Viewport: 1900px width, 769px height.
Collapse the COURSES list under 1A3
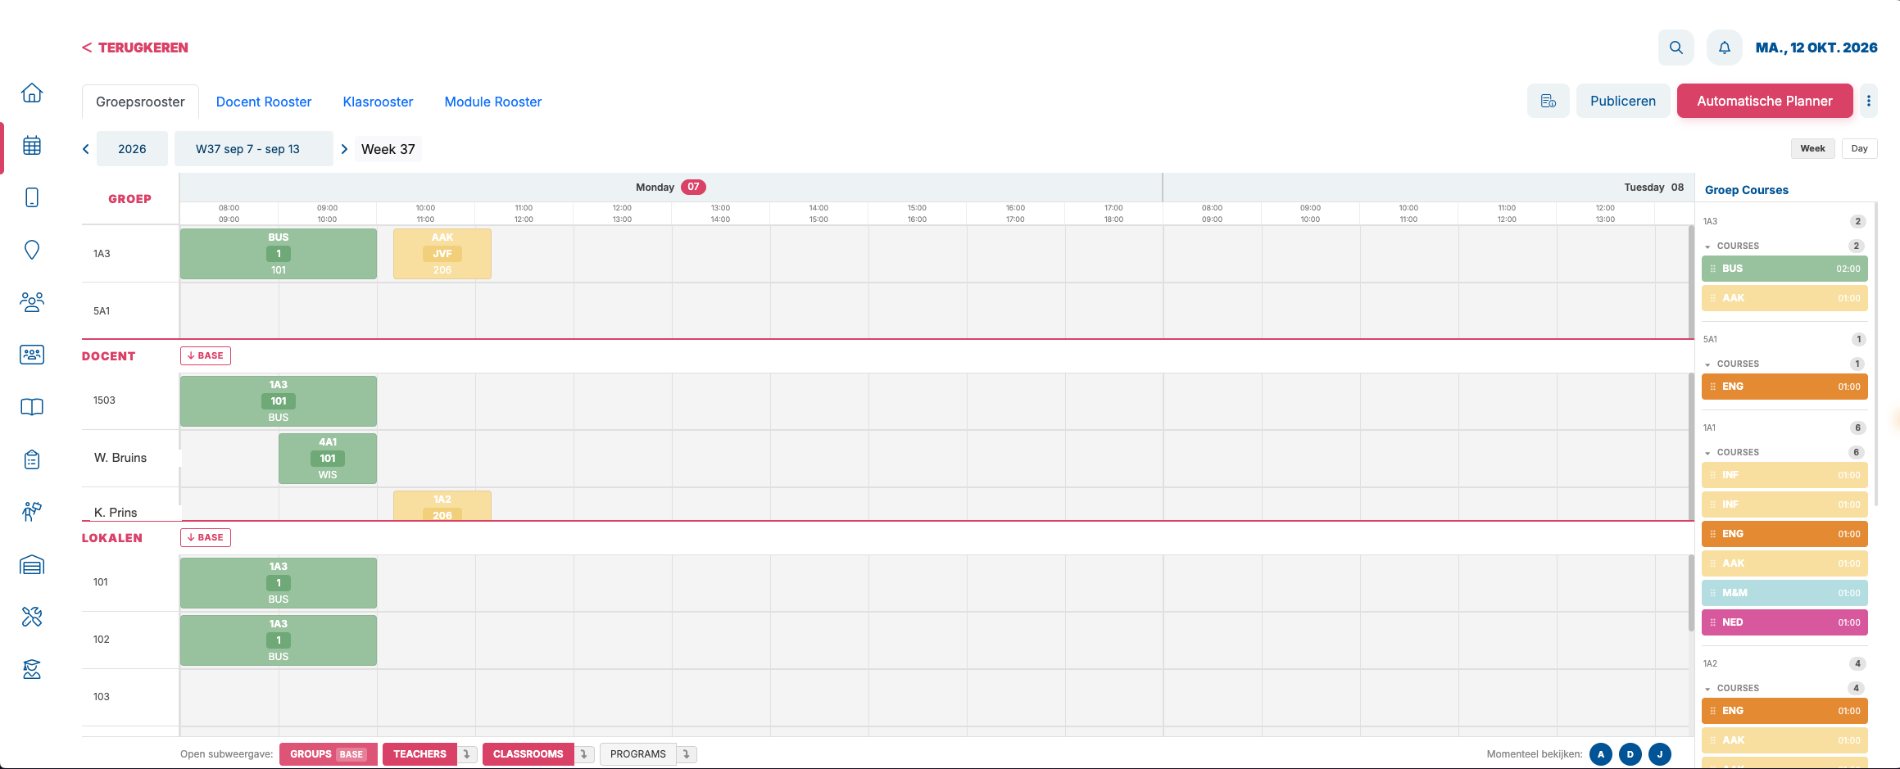[x=1708, y=246]
